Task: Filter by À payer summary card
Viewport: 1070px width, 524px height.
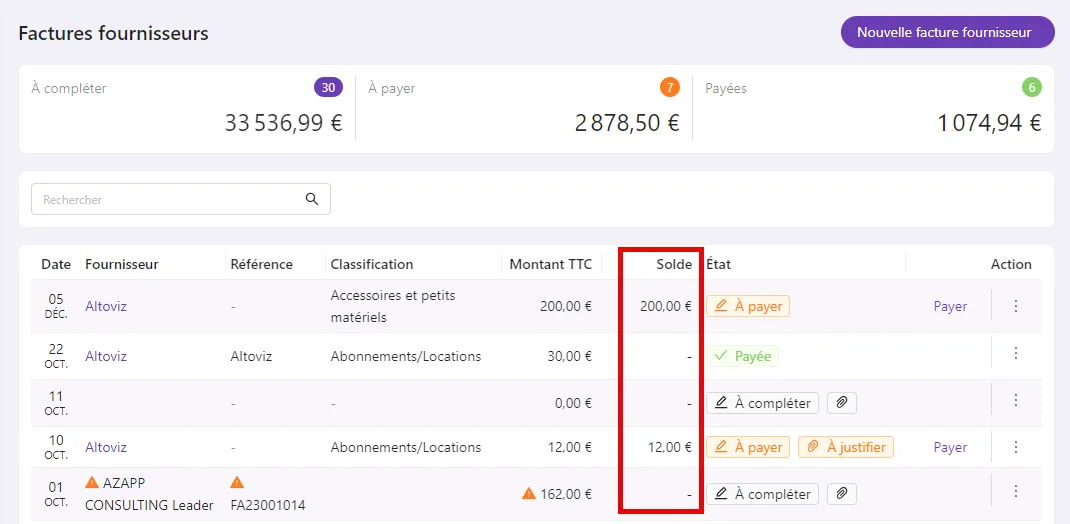Action: tap(524, 108)
